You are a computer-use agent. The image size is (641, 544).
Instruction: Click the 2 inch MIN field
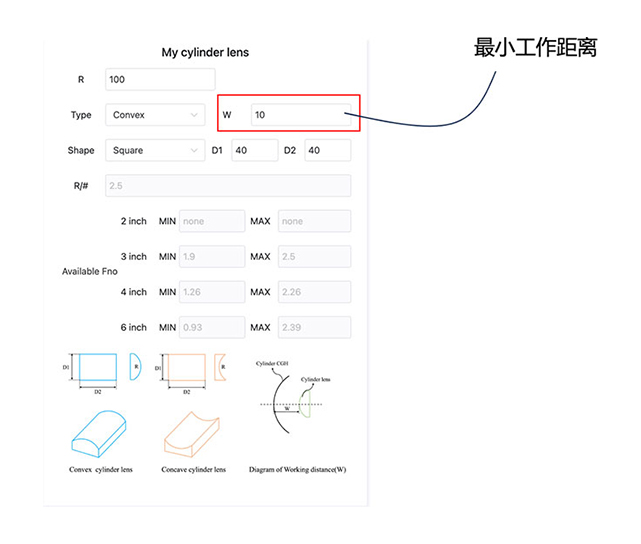coord(211,222)
